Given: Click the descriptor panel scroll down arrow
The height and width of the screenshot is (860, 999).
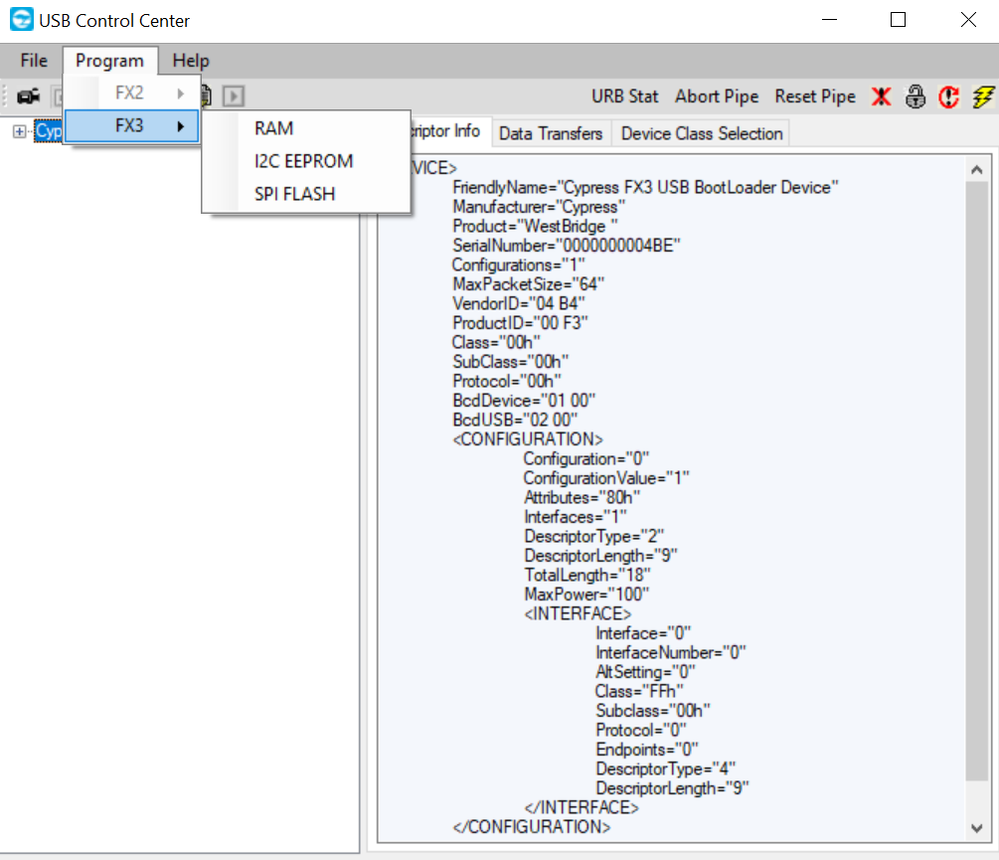Looking at the screenshot, I should (977, 827).
